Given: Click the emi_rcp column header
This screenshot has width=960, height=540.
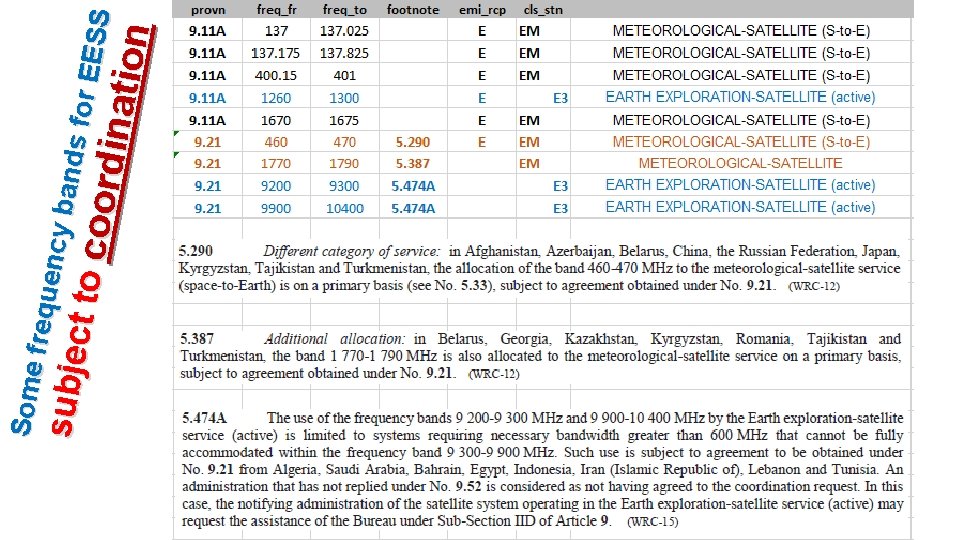Looking at the screenshot, I should coord(482,10).
